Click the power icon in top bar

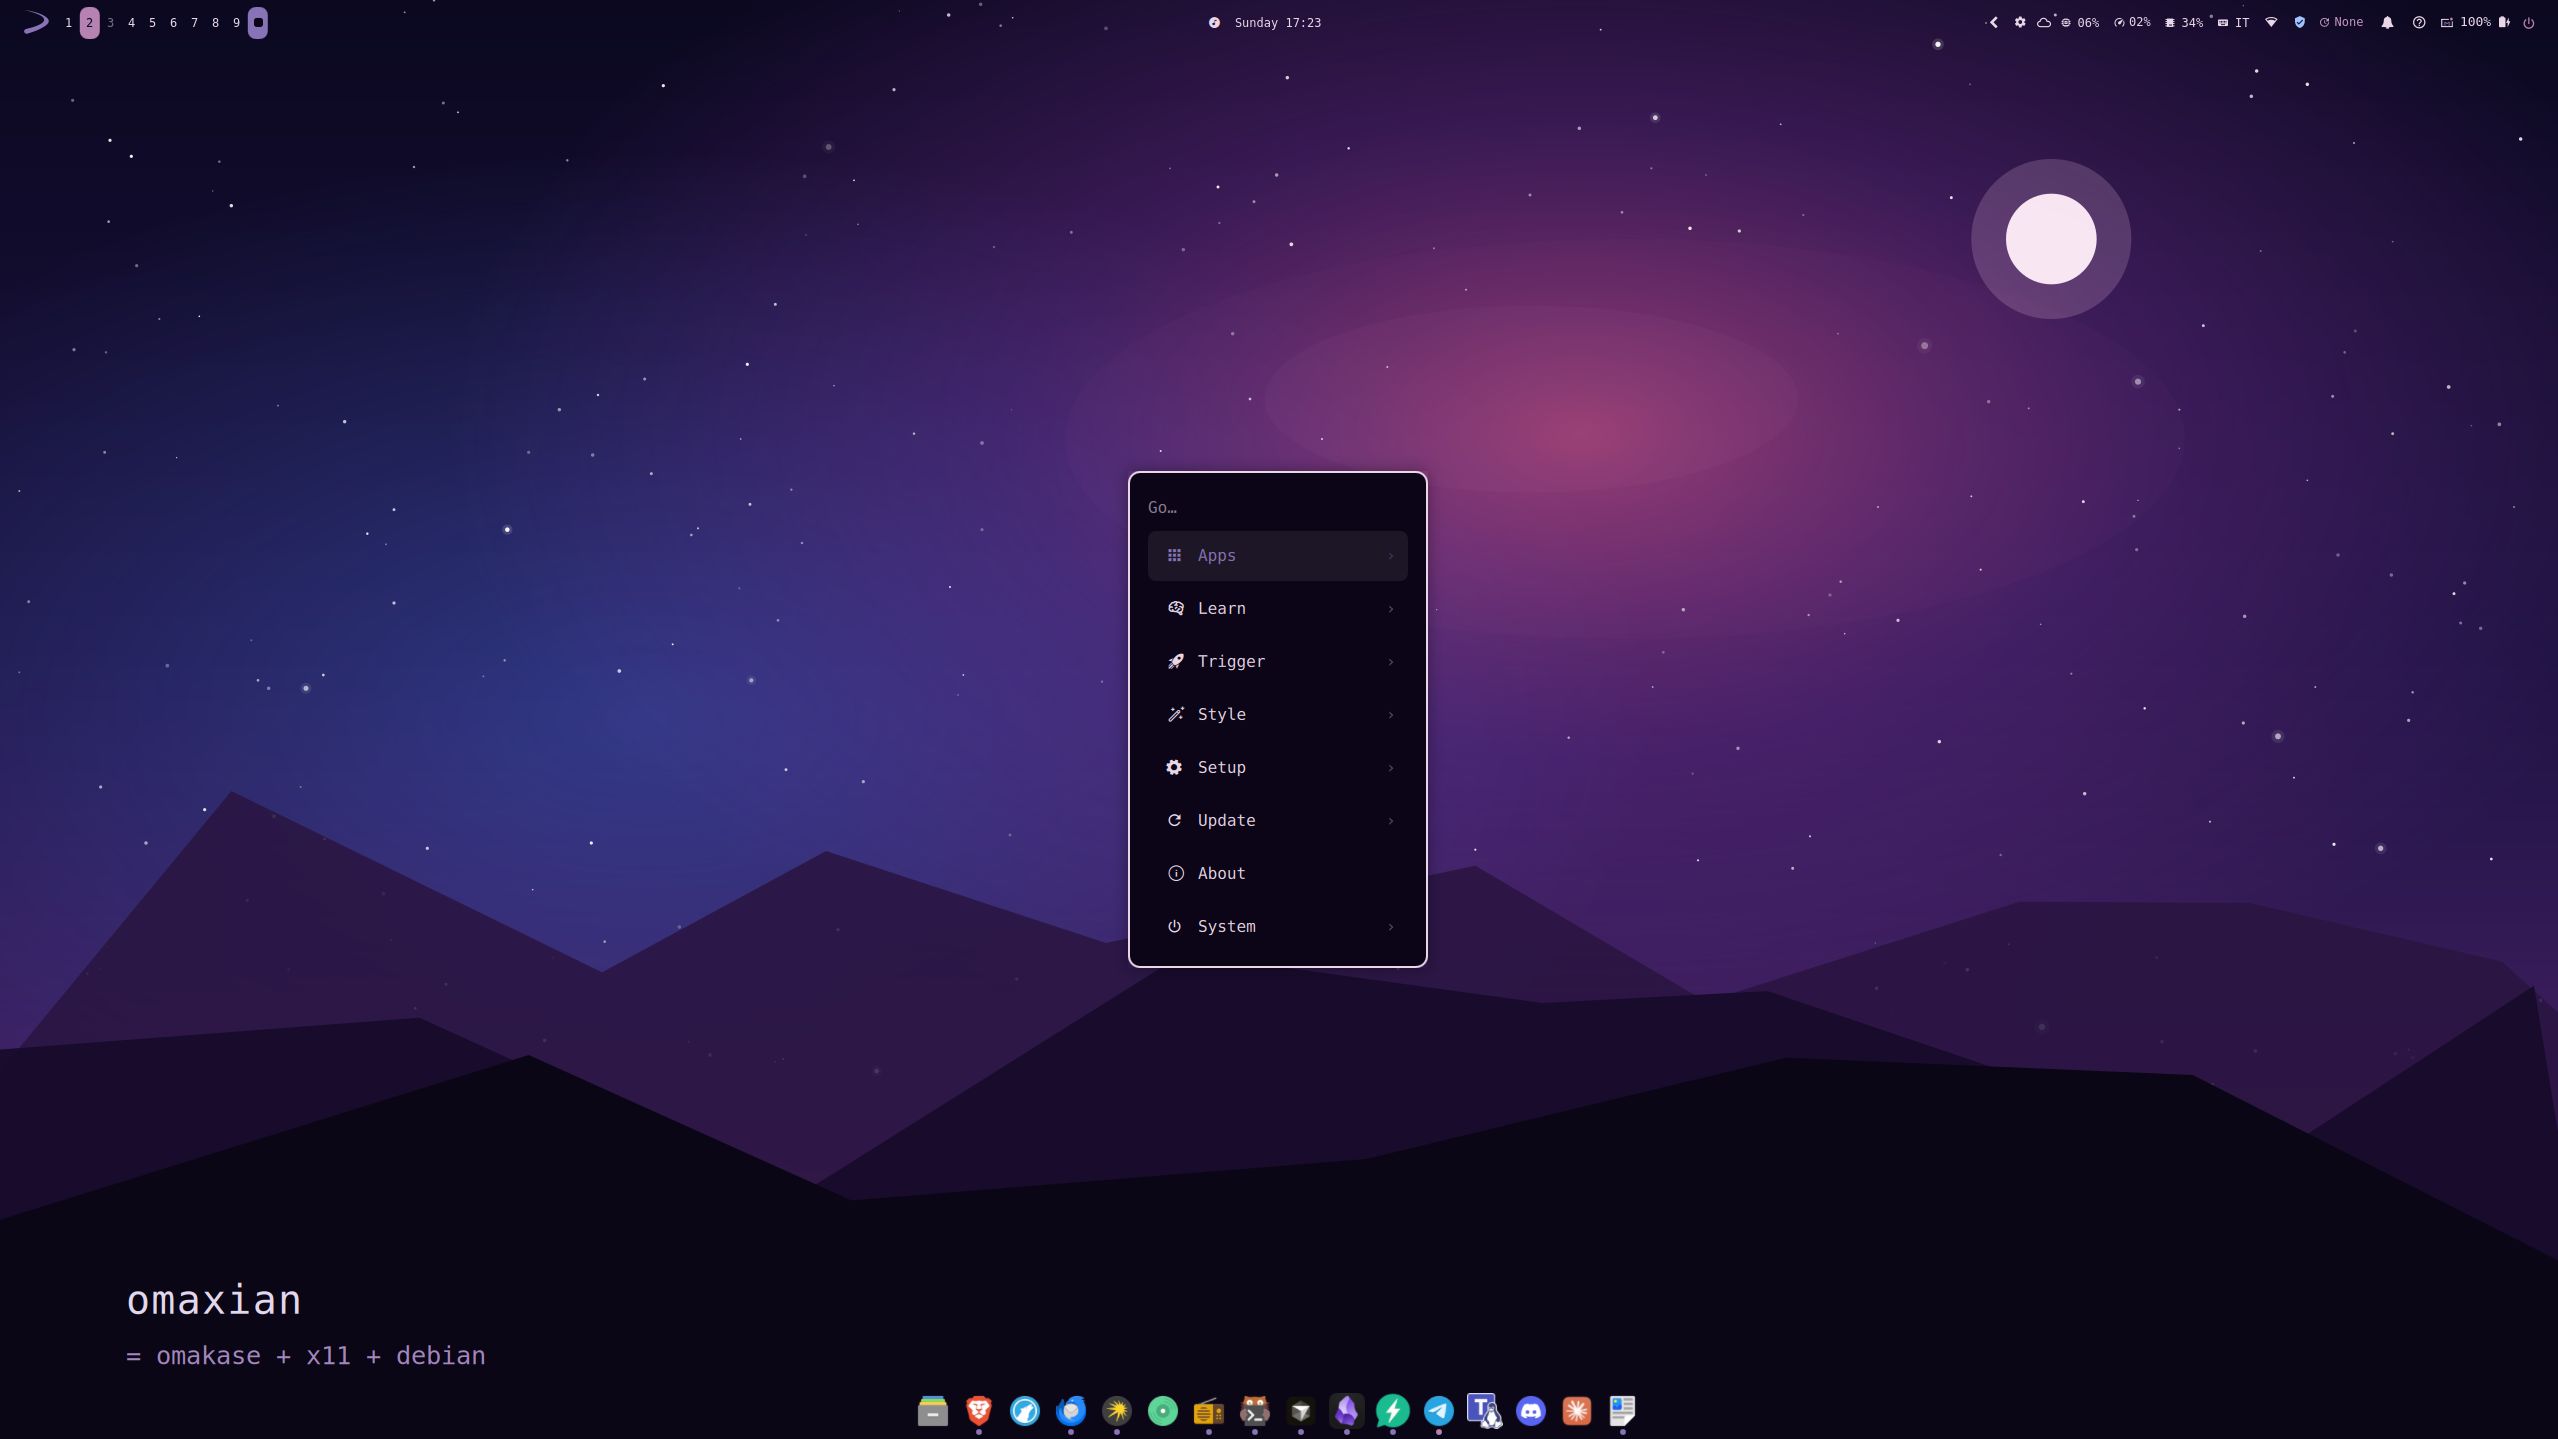pos(2528,22)
